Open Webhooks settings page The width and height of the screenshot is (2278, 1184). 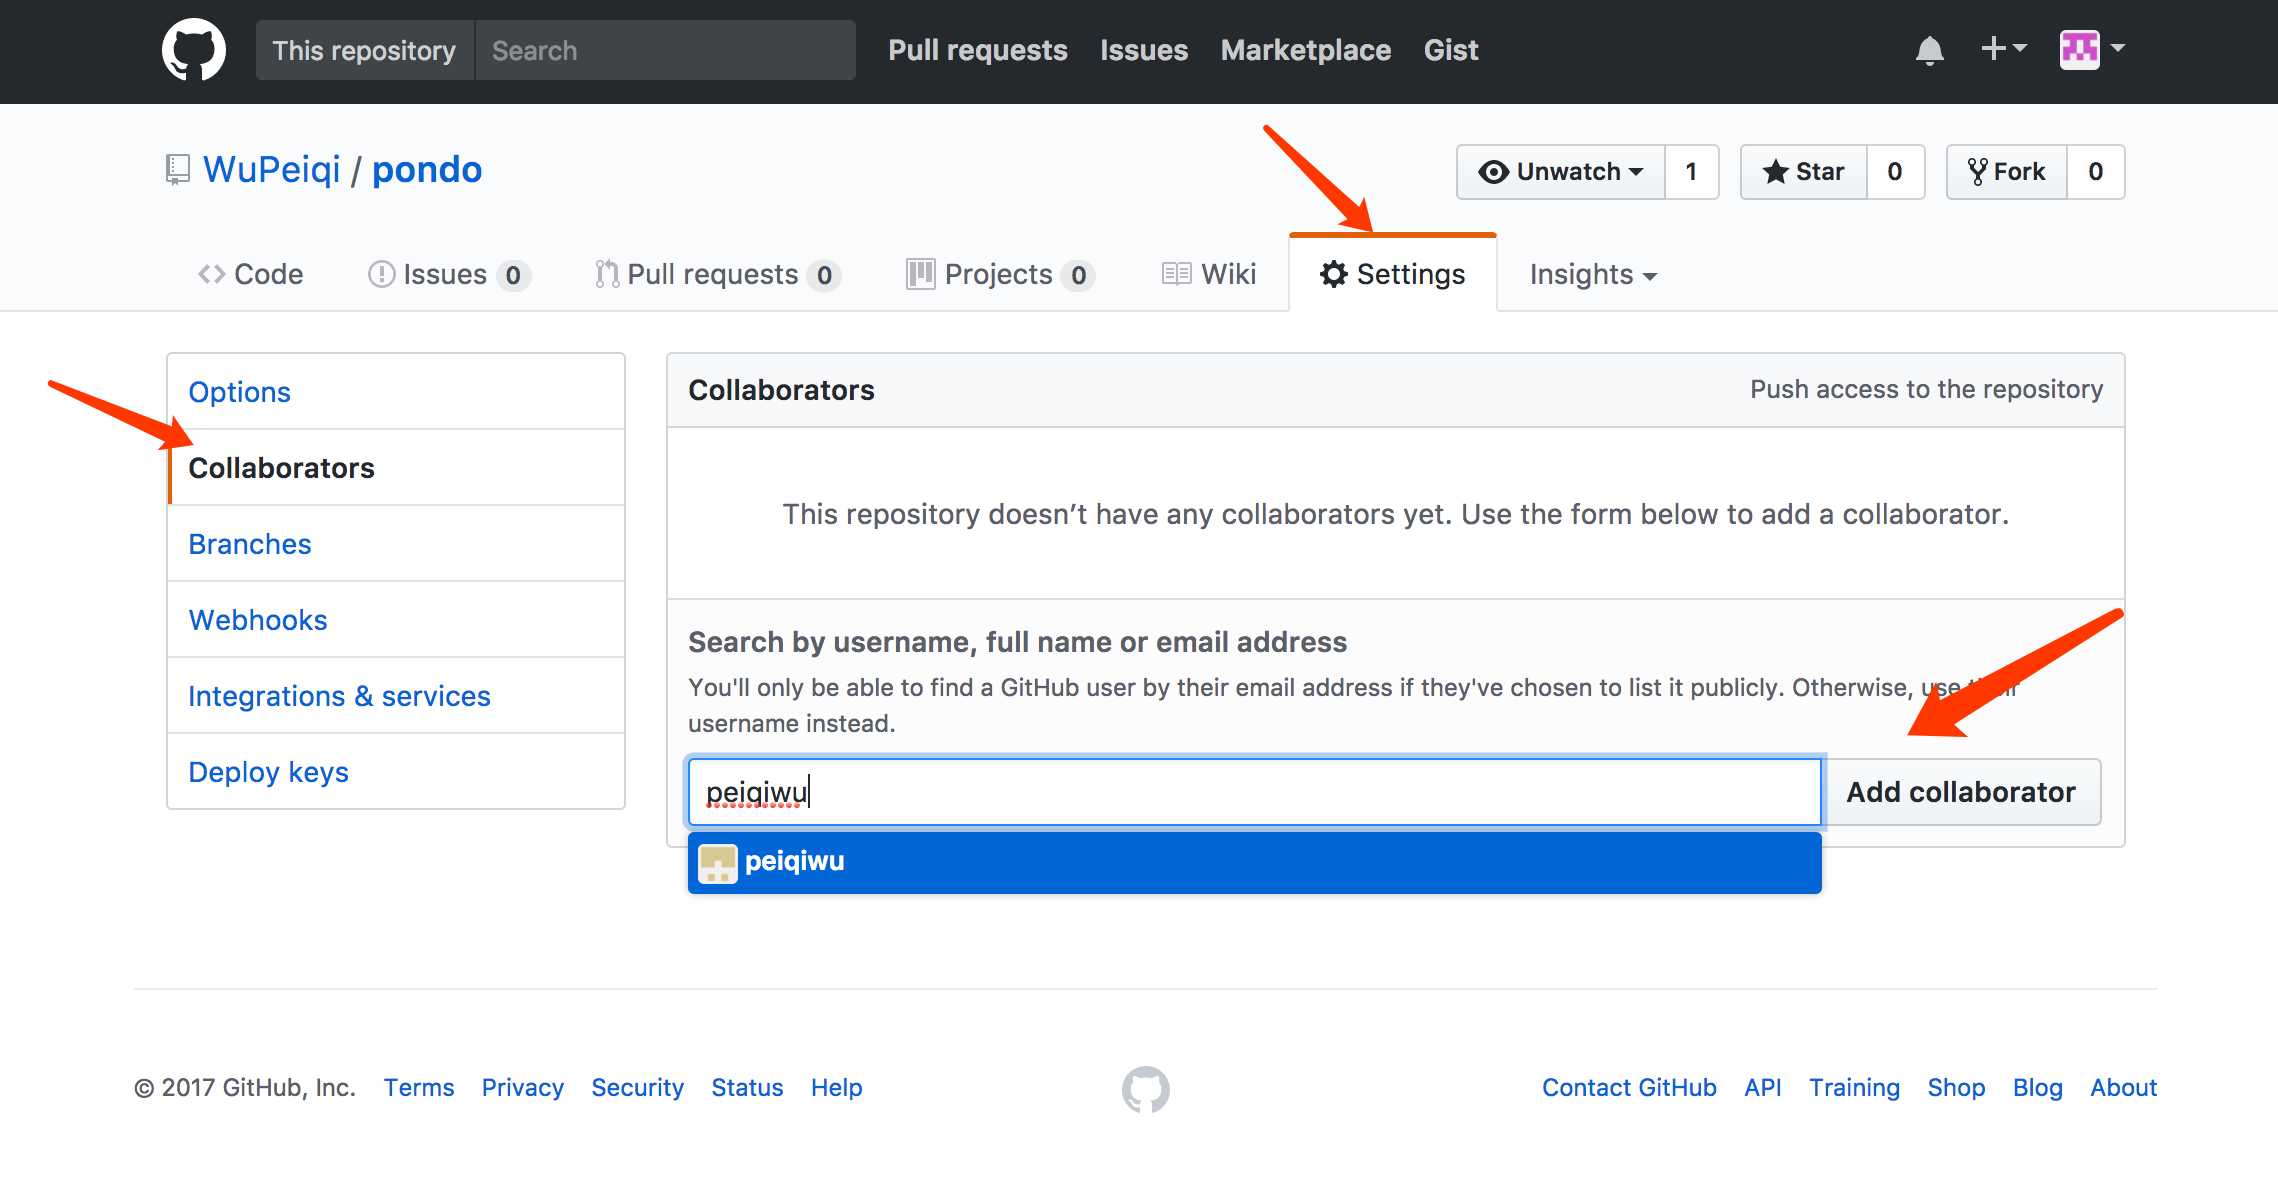pos(258,620)
